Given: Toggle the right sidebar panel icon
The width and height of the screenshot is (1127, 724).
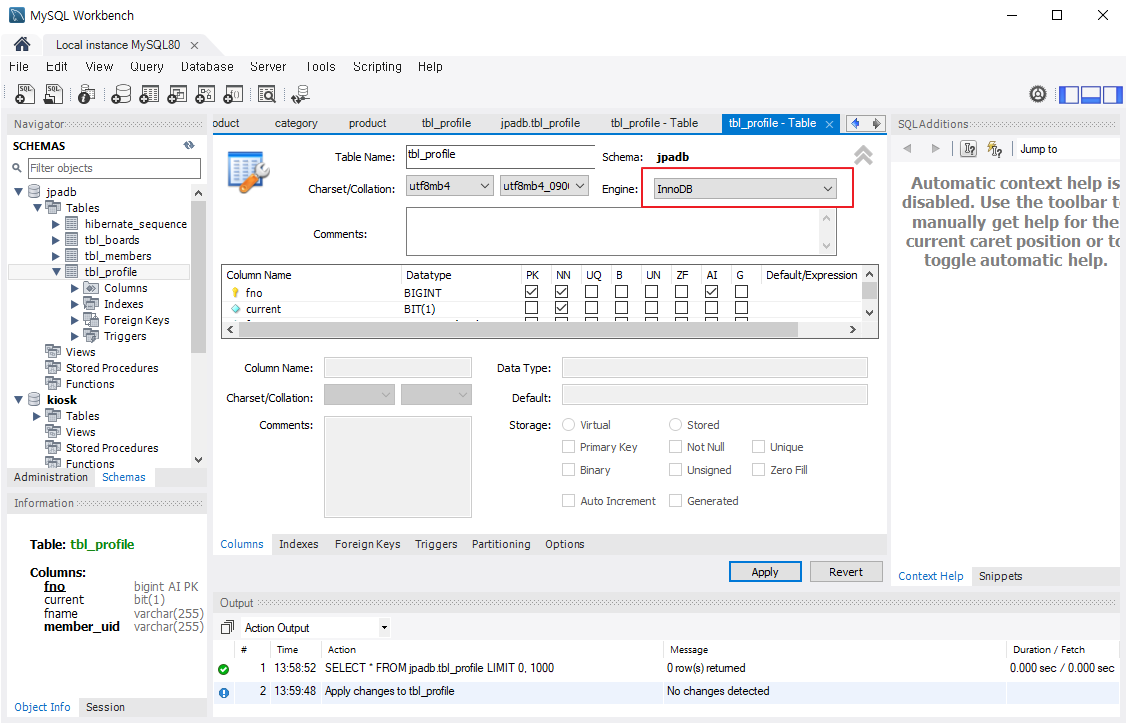Looking at the screenshot, I should 1113,94.
